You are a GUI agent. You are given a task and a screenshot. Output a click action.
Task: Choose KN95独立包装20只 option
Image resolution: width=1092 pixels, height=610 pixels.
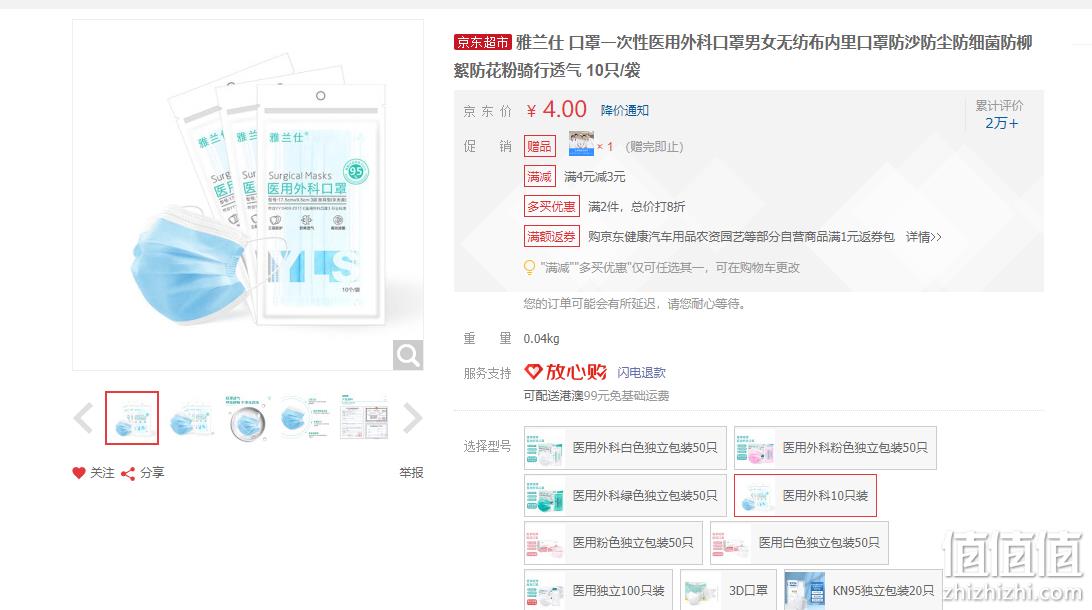coord(863,591)
